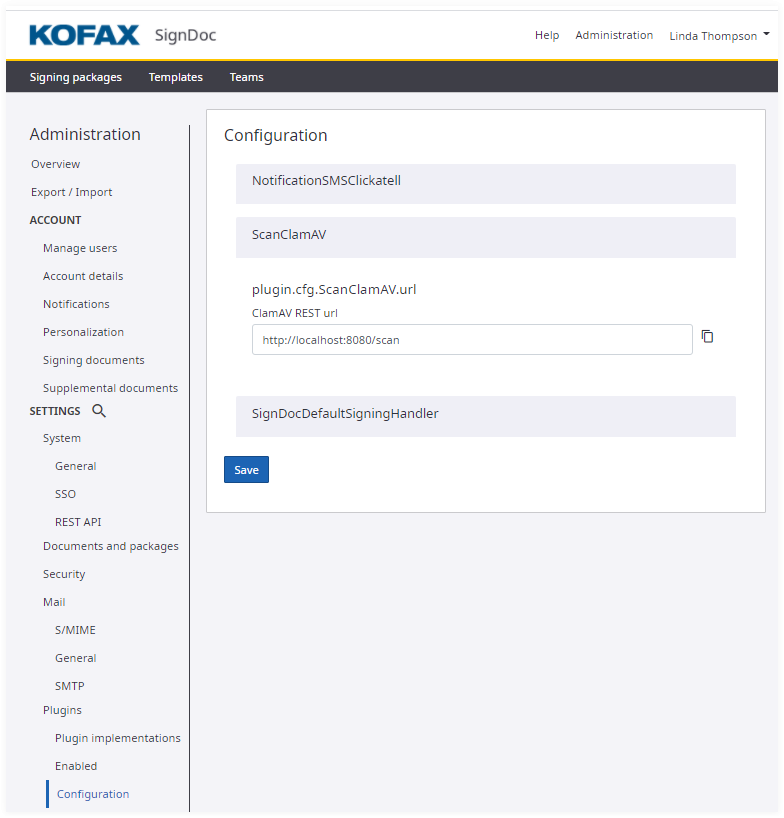Open the Help link
This screenshot has height=818, width=784.
pos(547,35)
